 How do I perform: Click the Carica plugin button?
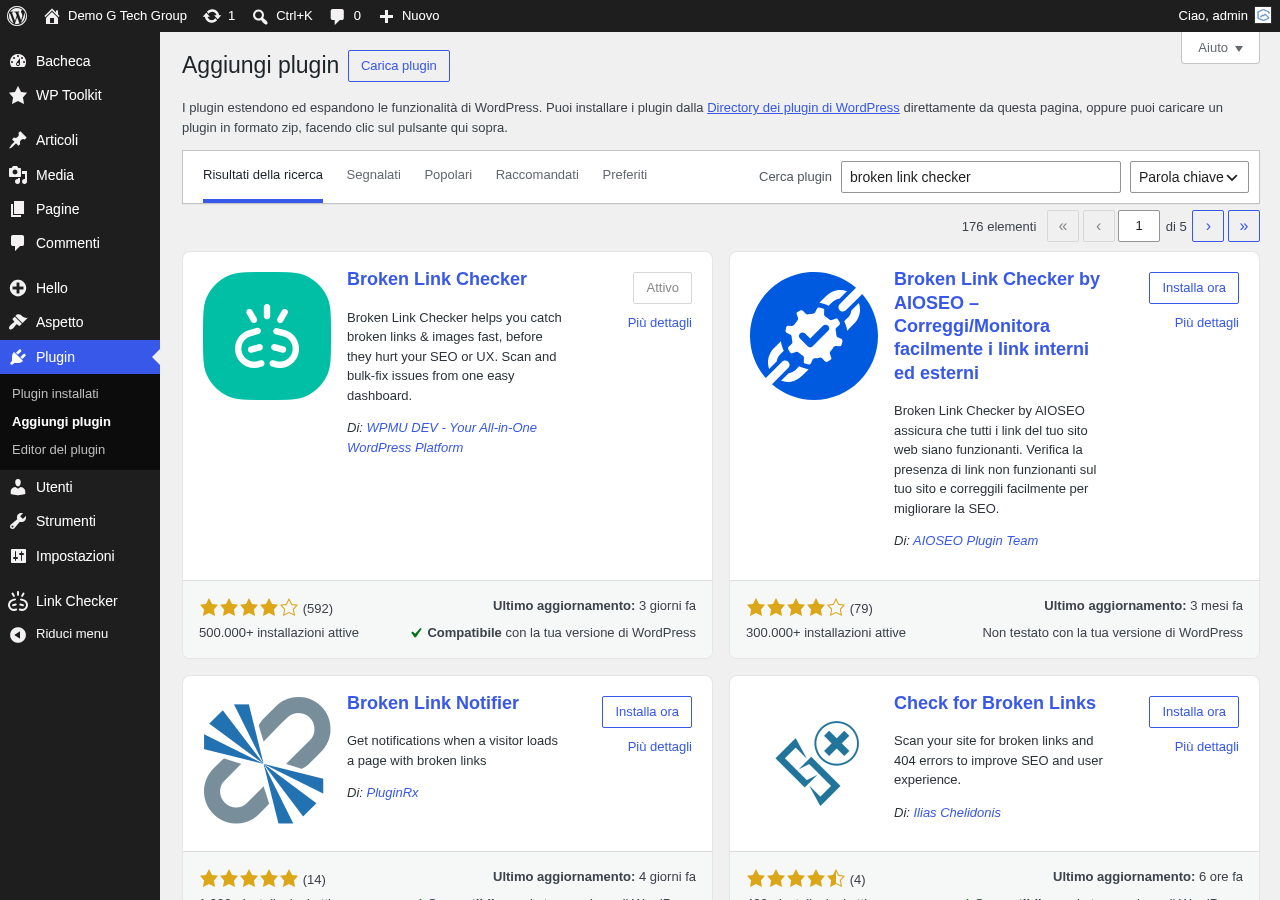399,66
